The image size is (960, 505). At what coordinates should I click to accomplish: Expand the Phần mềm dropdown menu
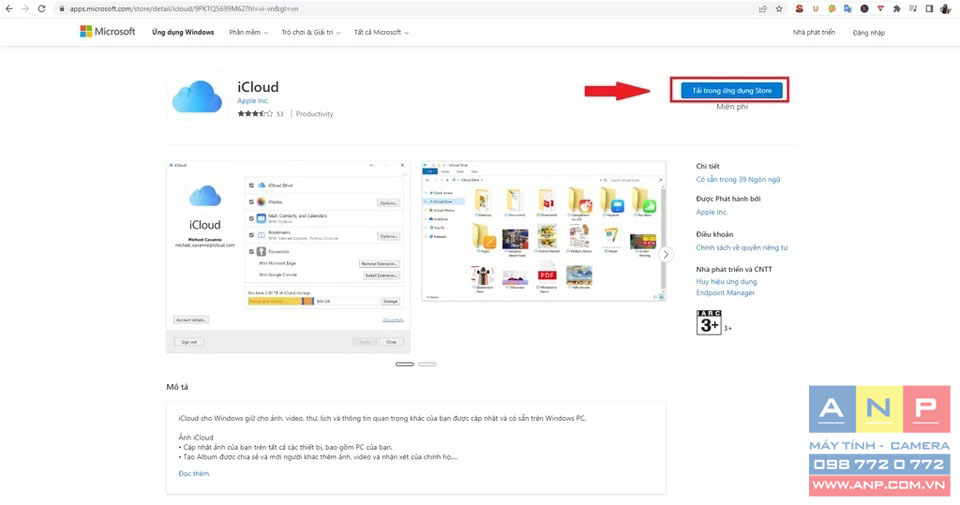tap(249, 32)
